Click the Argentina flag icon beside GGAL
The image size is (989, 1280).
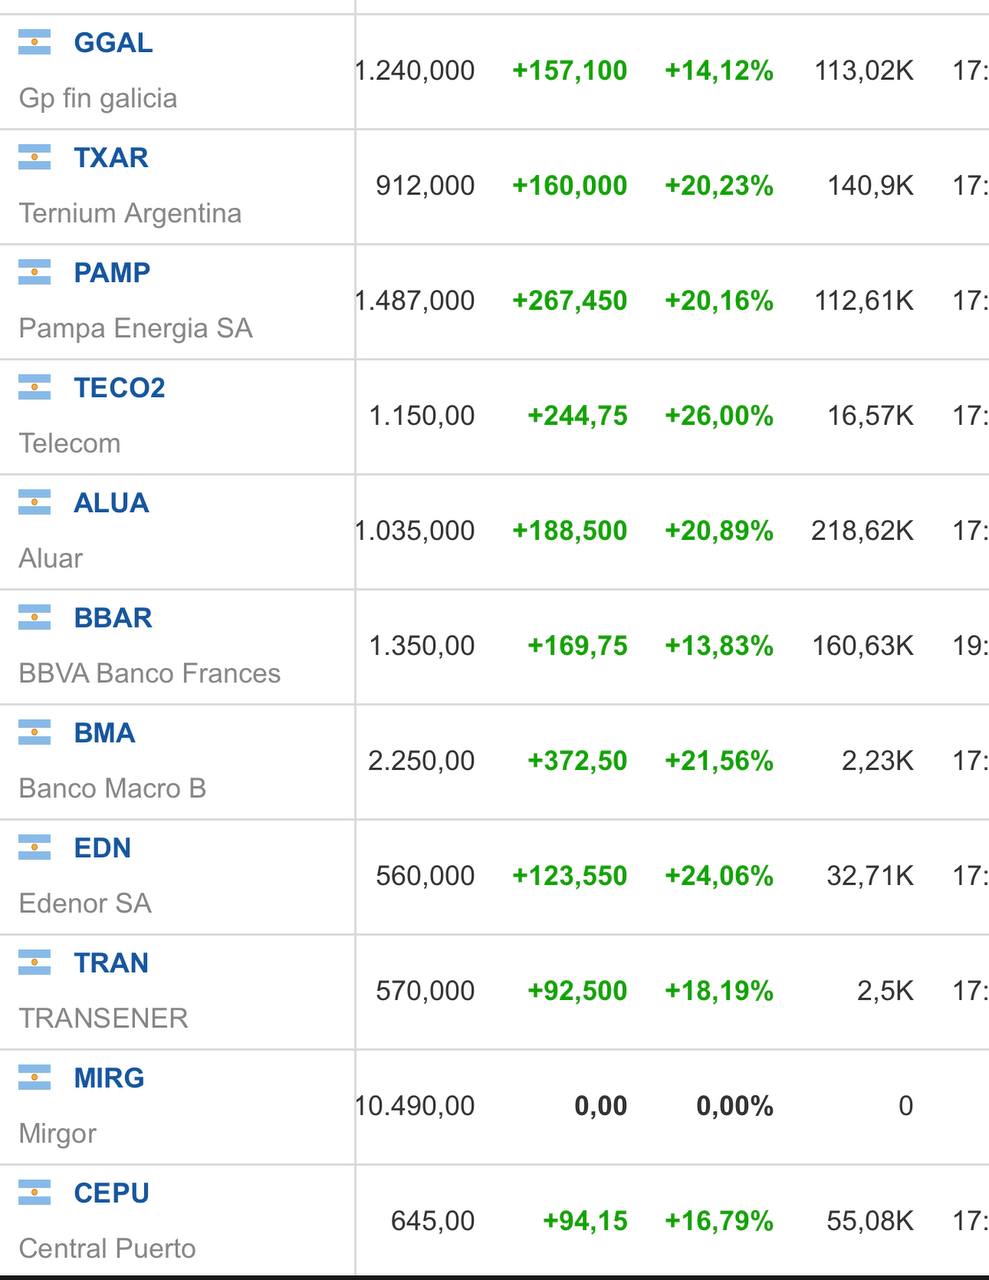(x=34, y=42)
